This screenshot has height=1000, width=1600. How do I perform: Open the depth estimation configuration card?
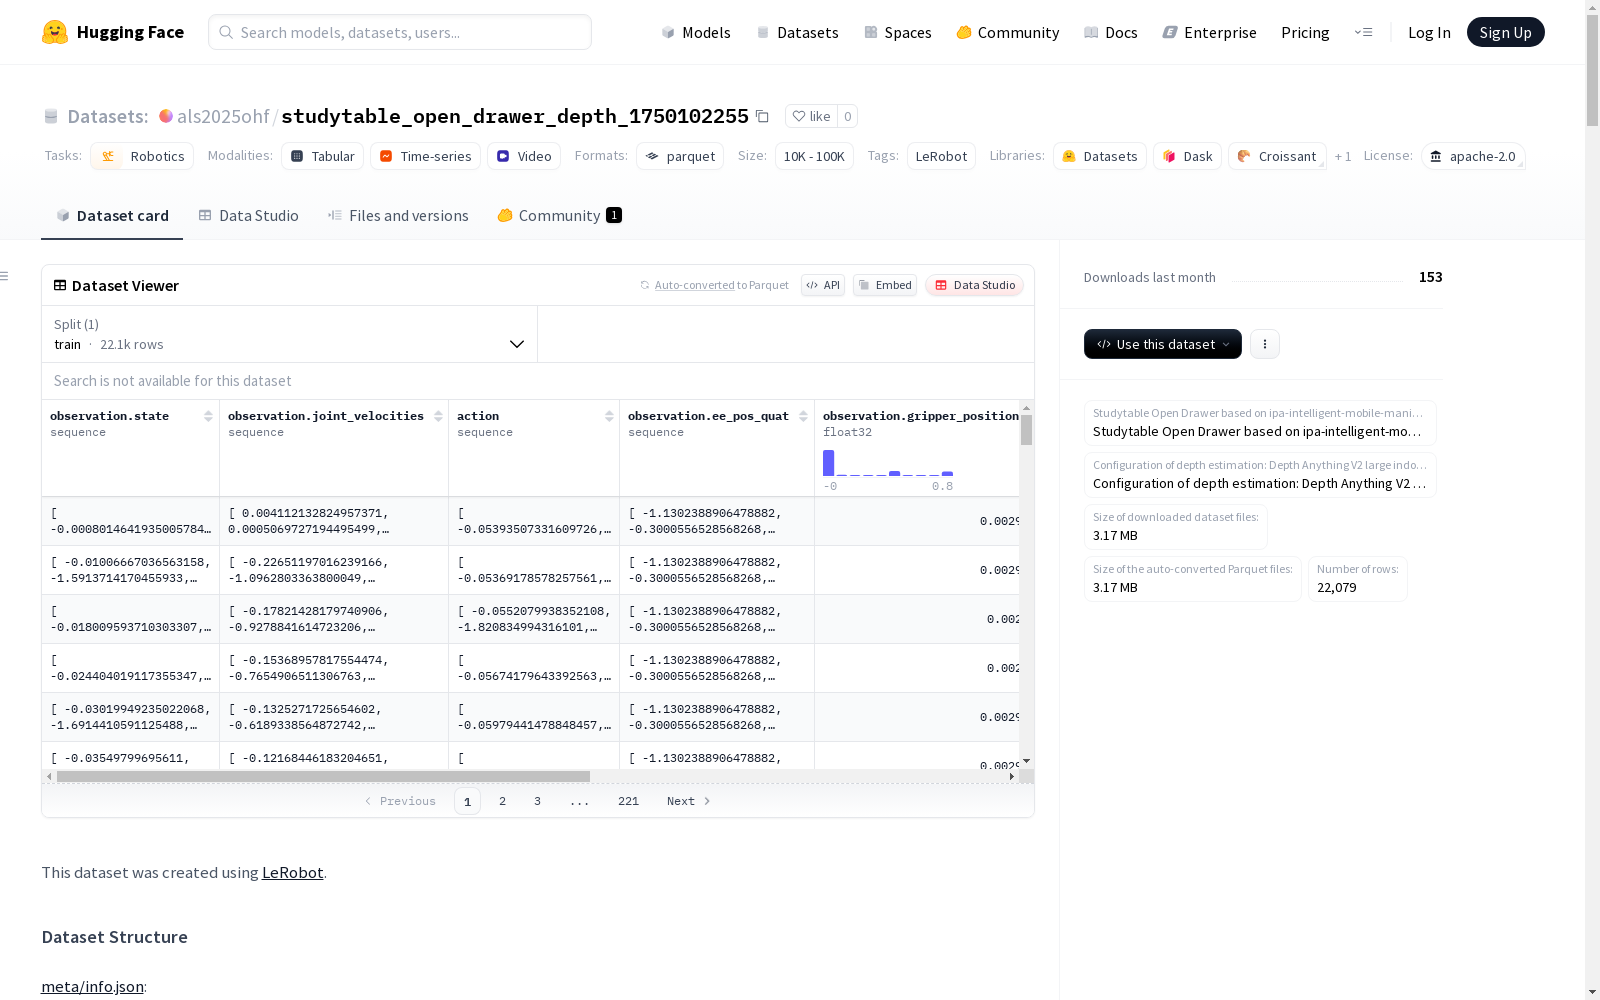pyautogui.click(x=1260, y=475)
